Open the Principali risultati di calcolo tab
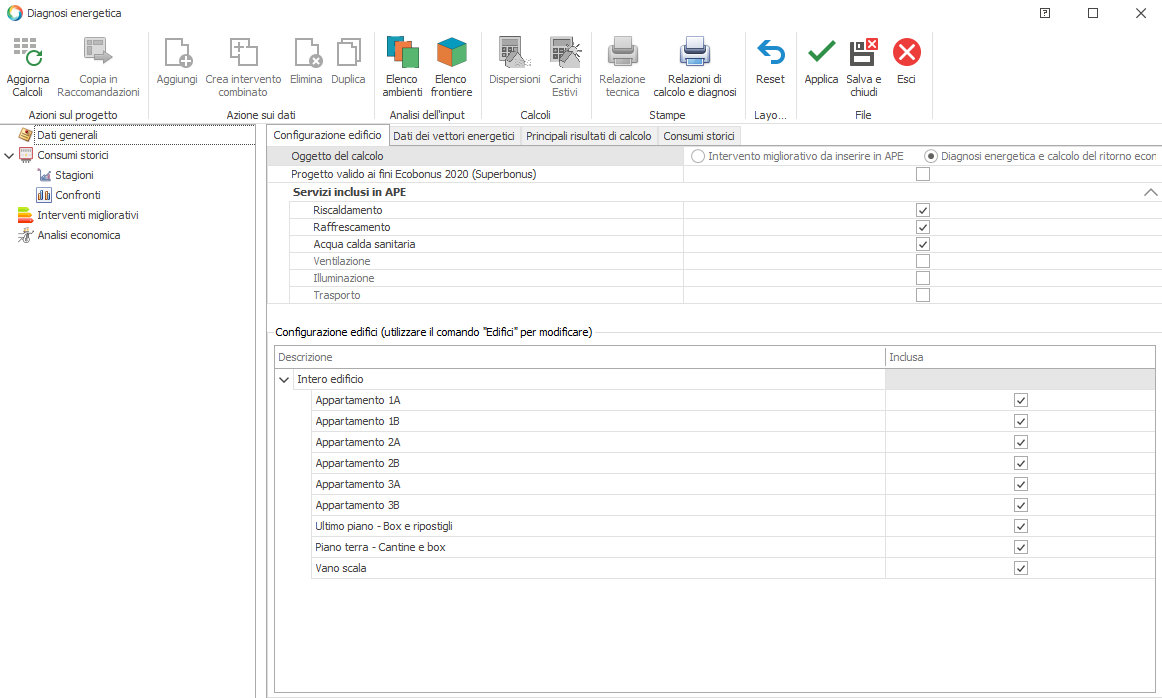Image resolution: width=1162 pixels, height=698 pixels. pos(588,136)
